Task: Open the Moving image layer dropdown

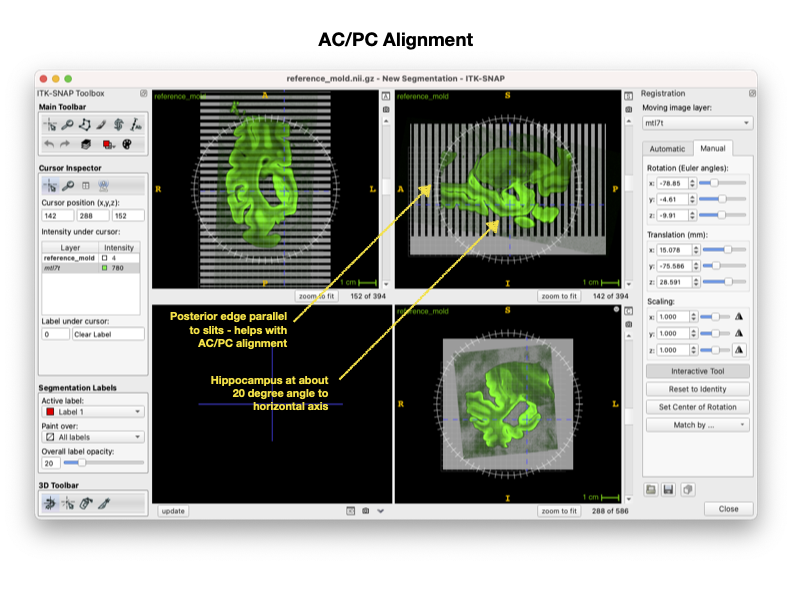Action: pos(698,123)
